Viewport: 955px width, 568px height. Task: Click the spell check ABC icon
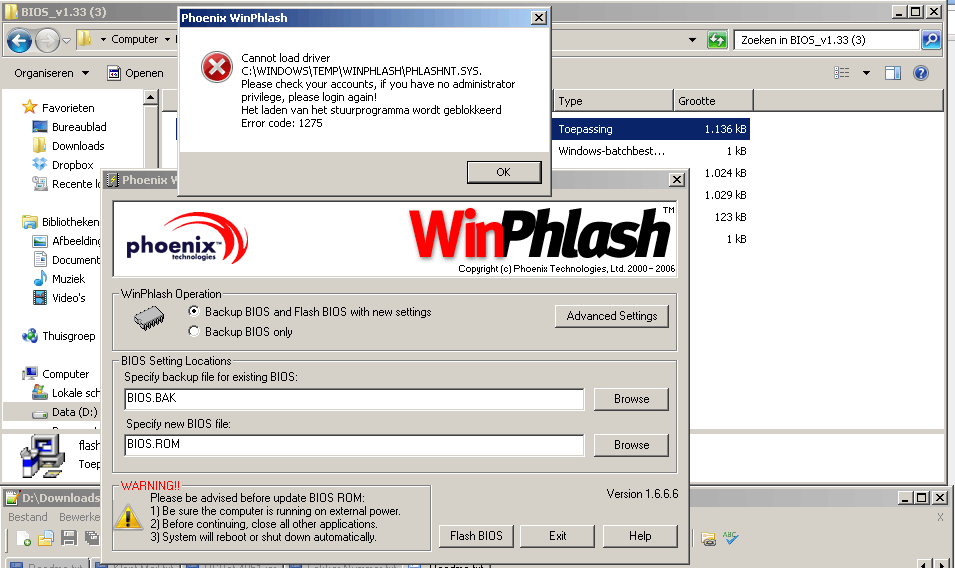pos(730,538)
